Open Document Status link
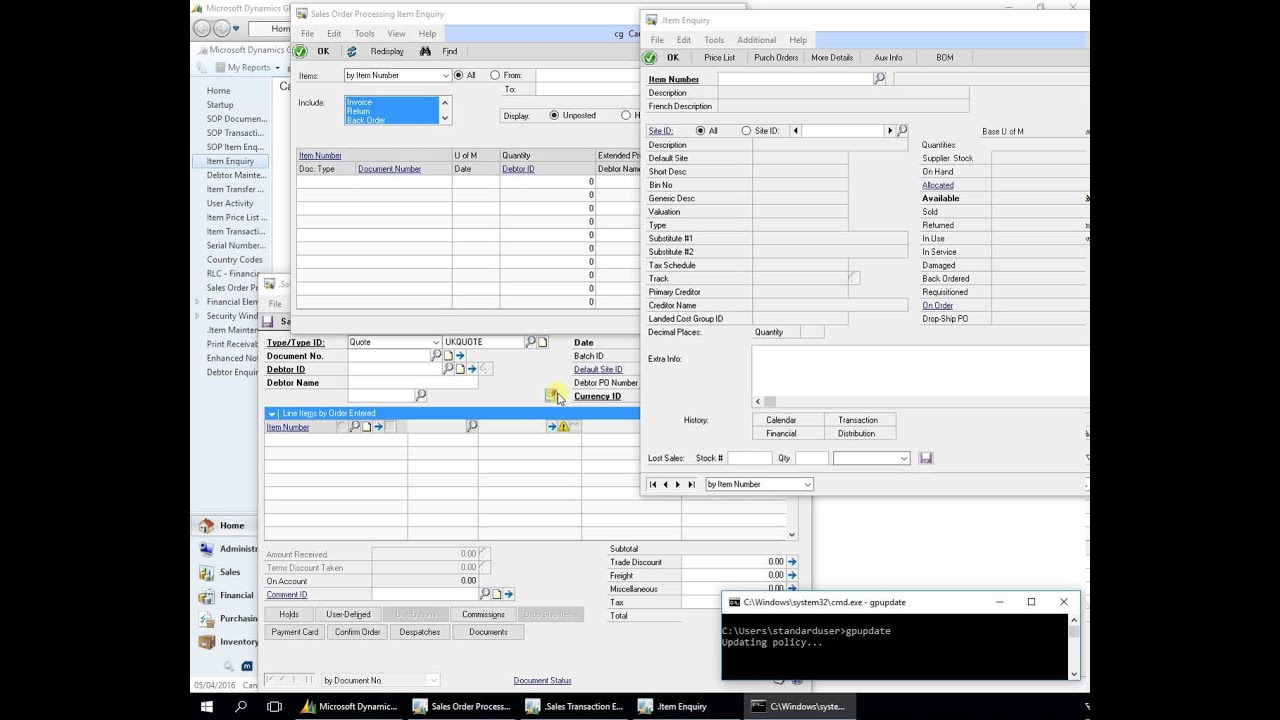This screenshot has width=1280, height=720. [542, 681]
